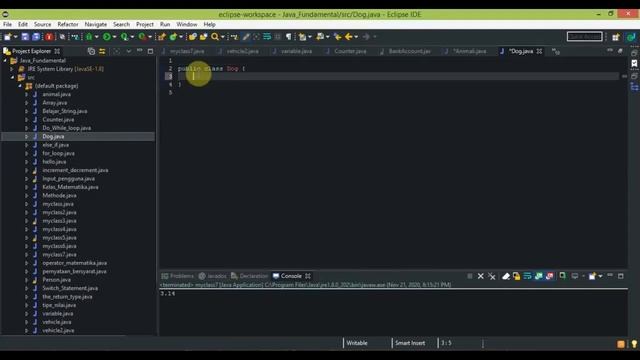
Task: Open the Navigate menu
Action: click(x=96, y=24)
